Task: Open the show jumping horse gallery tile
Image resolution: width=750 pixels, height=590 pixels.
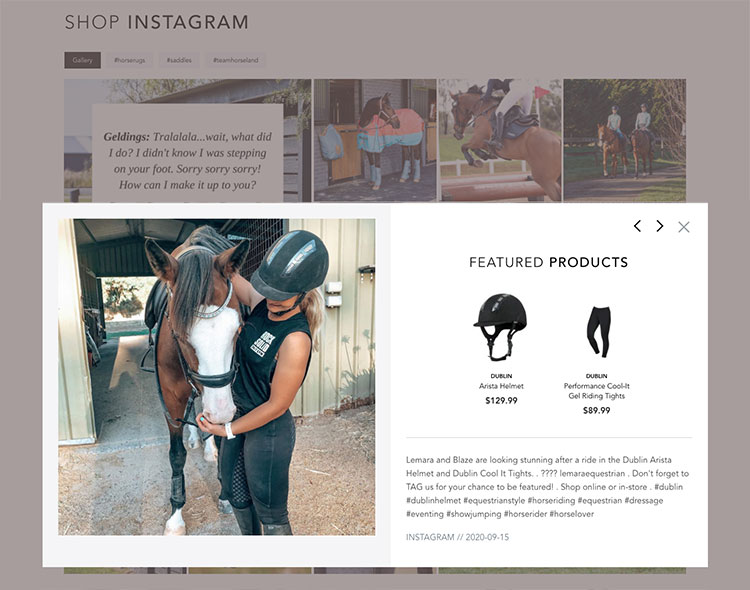Action: pyautogui.click(x=499, y=141)
